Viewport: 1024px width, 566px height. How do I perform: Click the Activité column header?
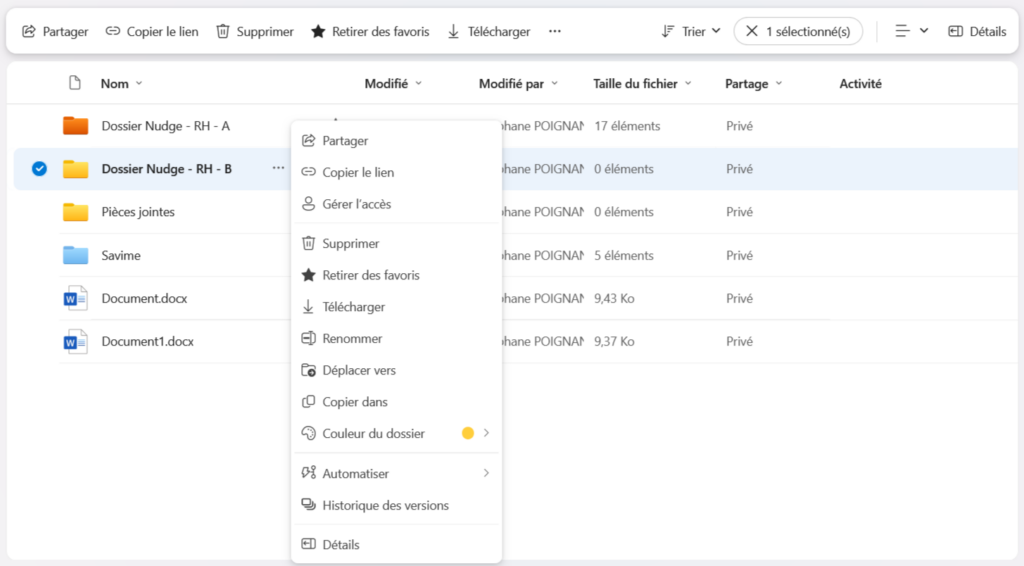(x=860, y=84)
